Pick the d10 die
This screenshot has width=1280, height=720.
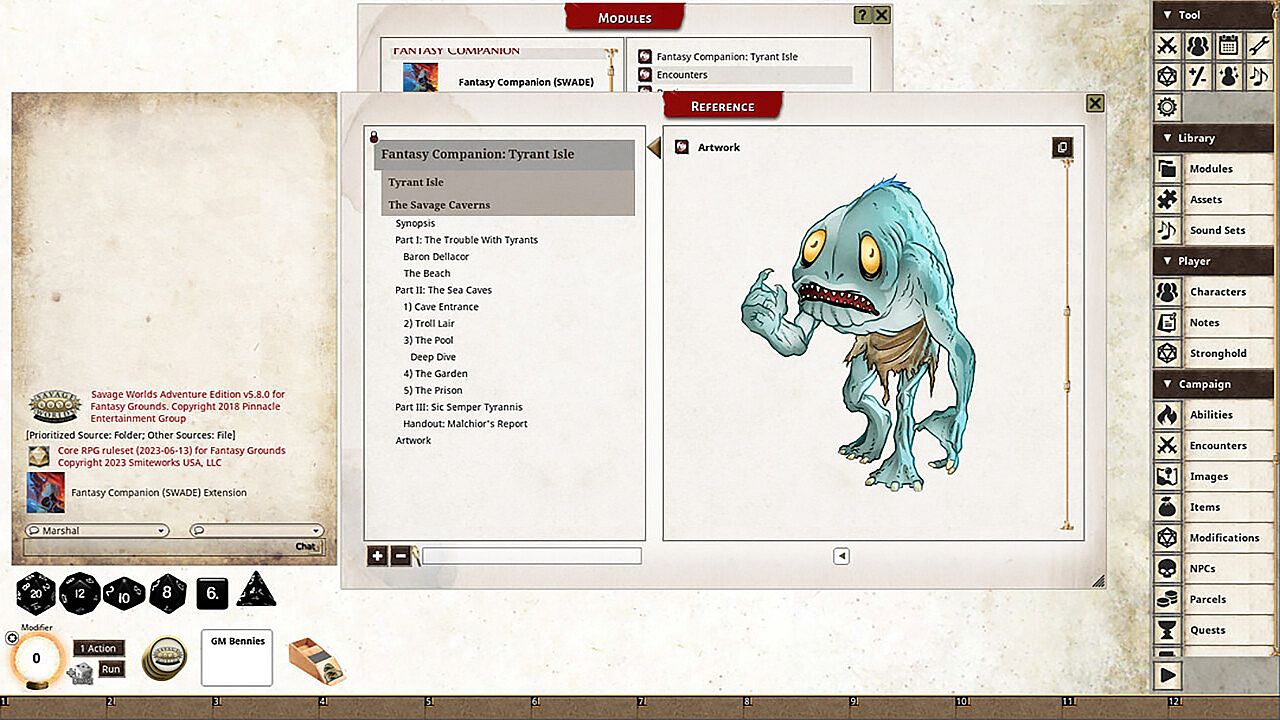point(124,593)
